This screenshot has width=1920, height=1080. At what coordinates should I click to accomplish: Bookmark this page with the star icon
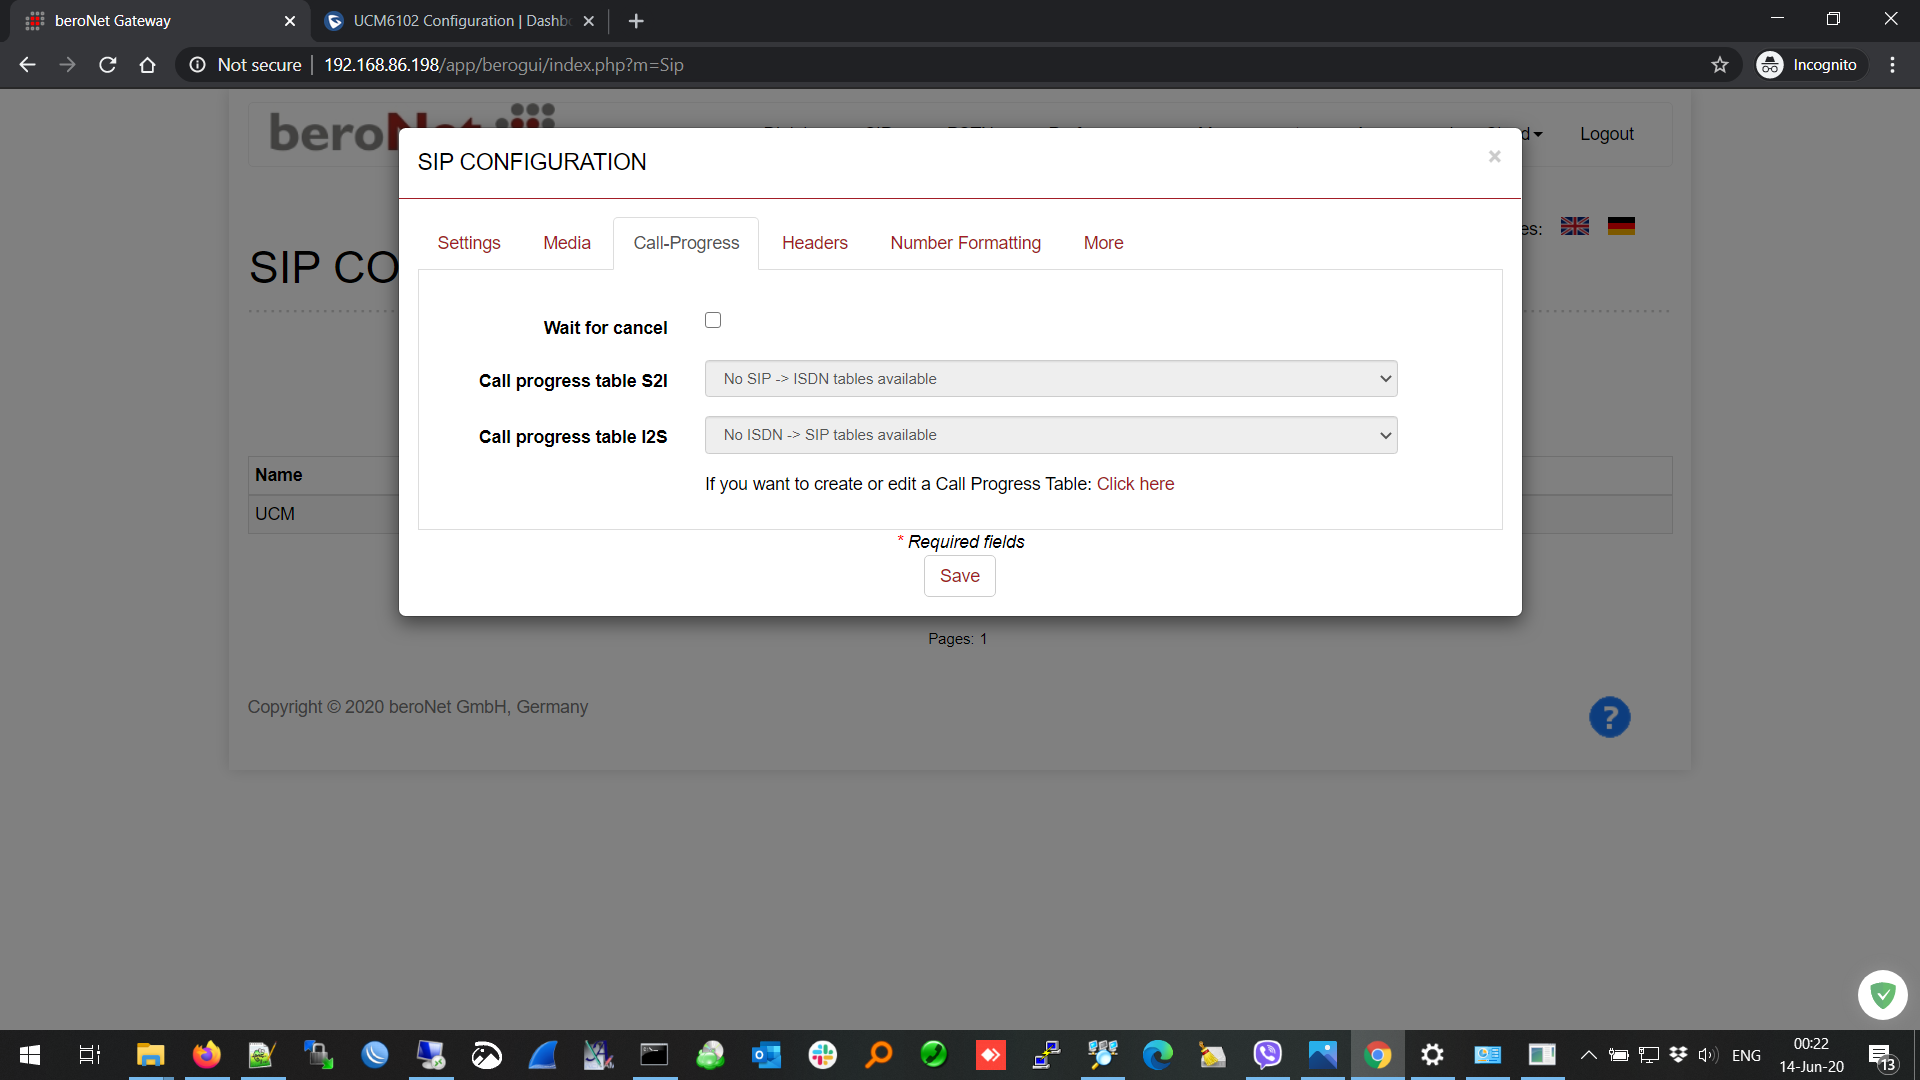coord(1719,65)
